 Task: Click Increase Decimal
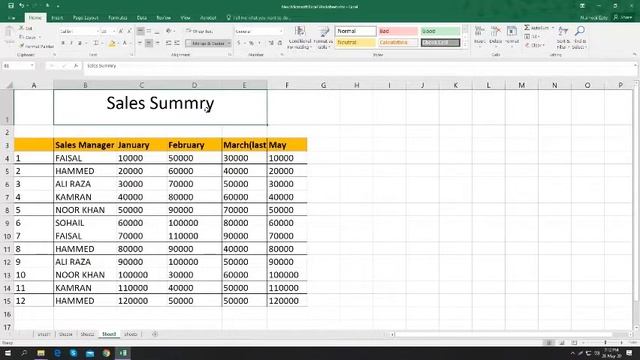[x=271, y=43]
